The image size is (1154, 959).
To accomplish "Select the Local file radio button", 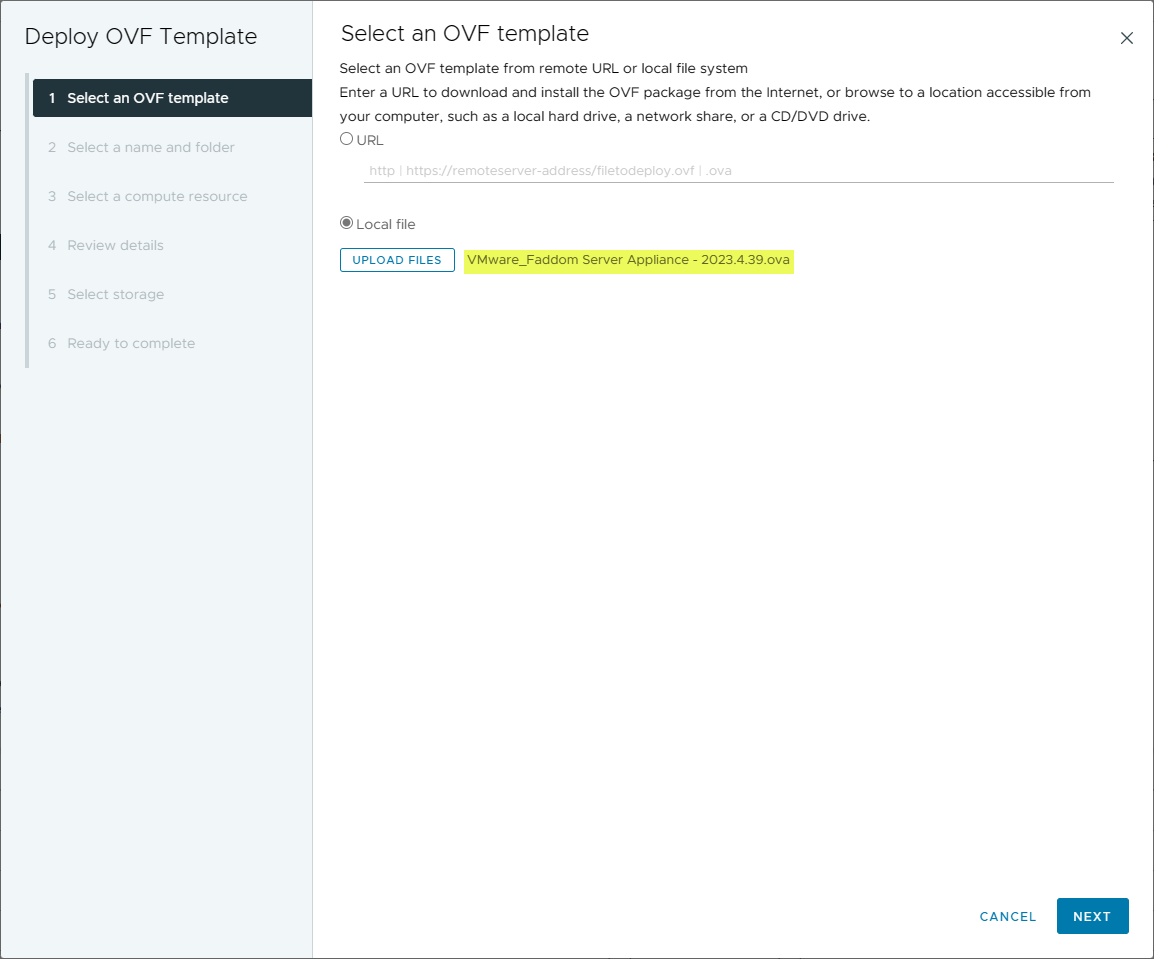I will point(347,223).
